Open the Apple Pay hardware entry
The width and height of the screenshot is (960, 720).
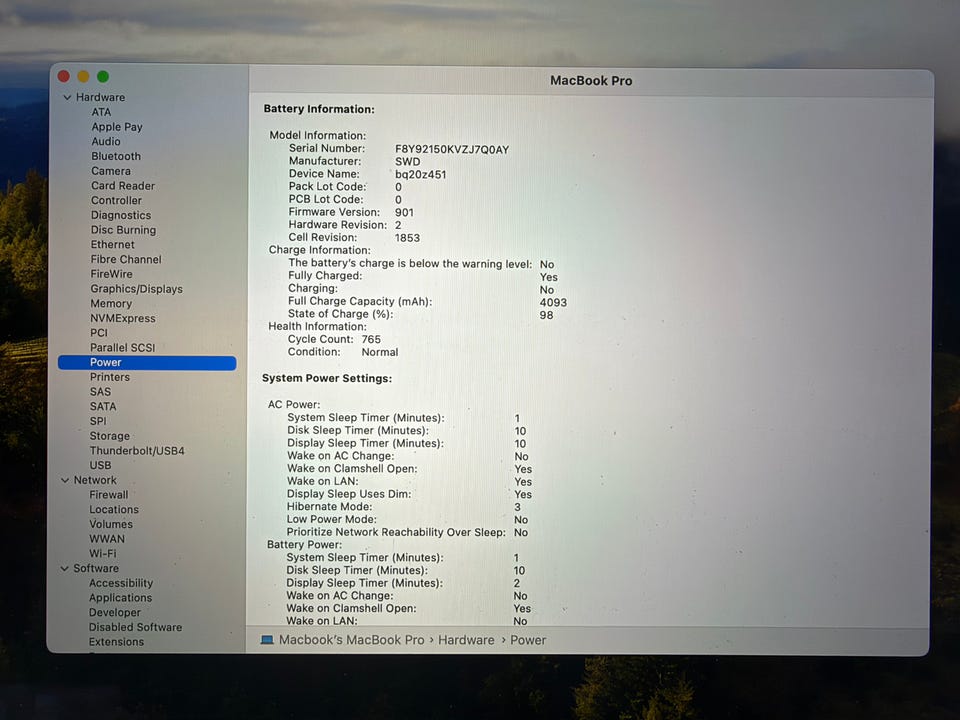[x=117, y=127]
